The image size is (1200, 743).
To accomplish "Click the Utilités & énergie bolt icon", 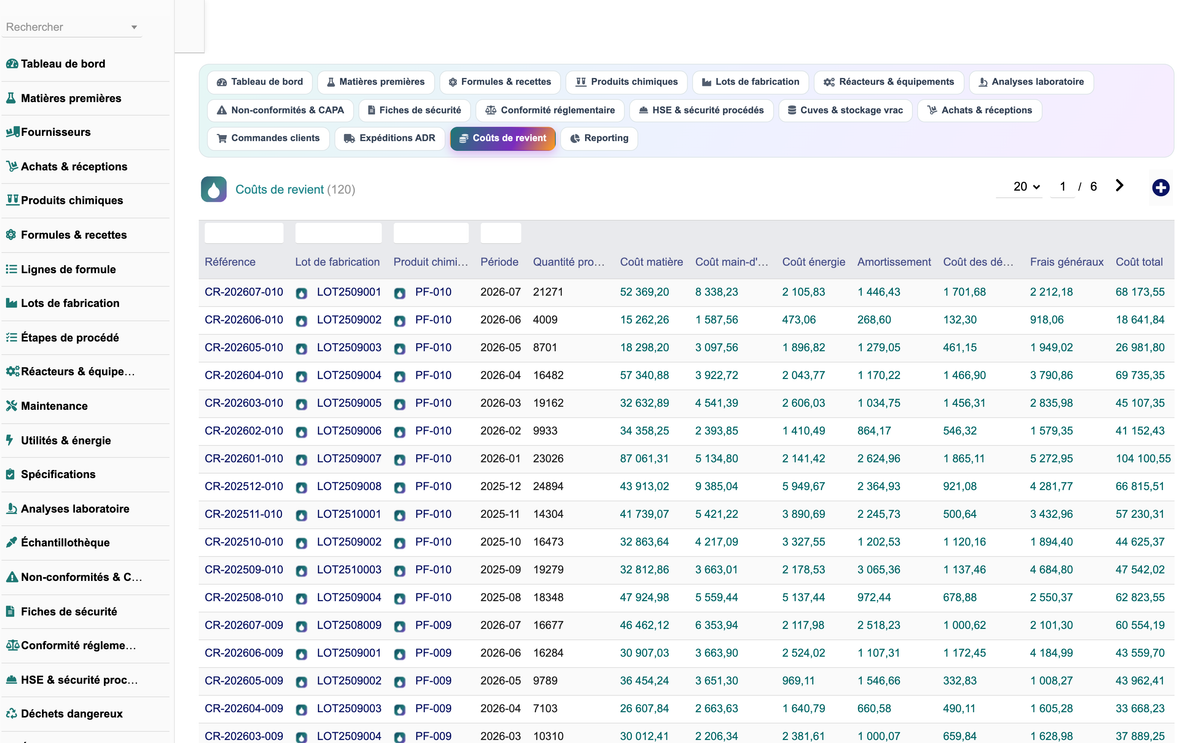I will (12, 440).
